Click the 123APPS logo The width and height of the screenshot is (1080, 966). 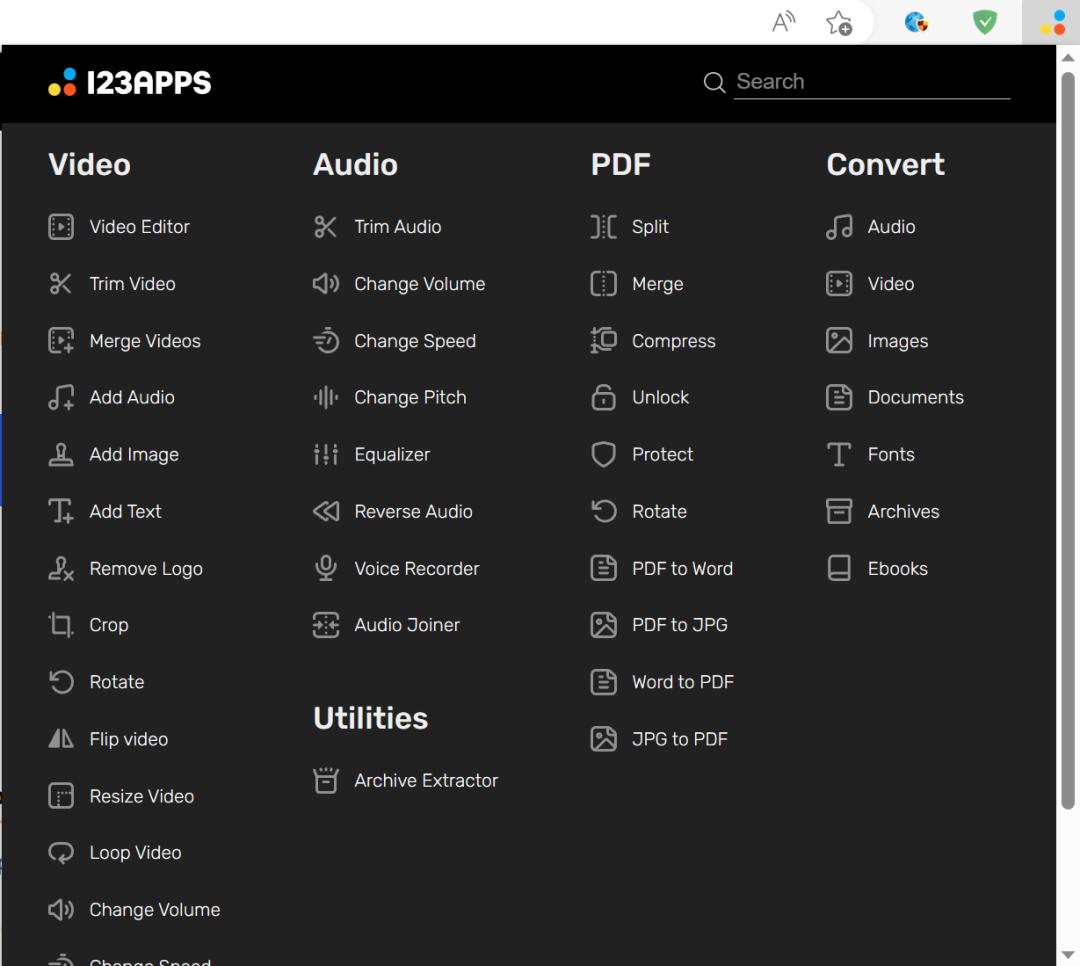[130, 82]
